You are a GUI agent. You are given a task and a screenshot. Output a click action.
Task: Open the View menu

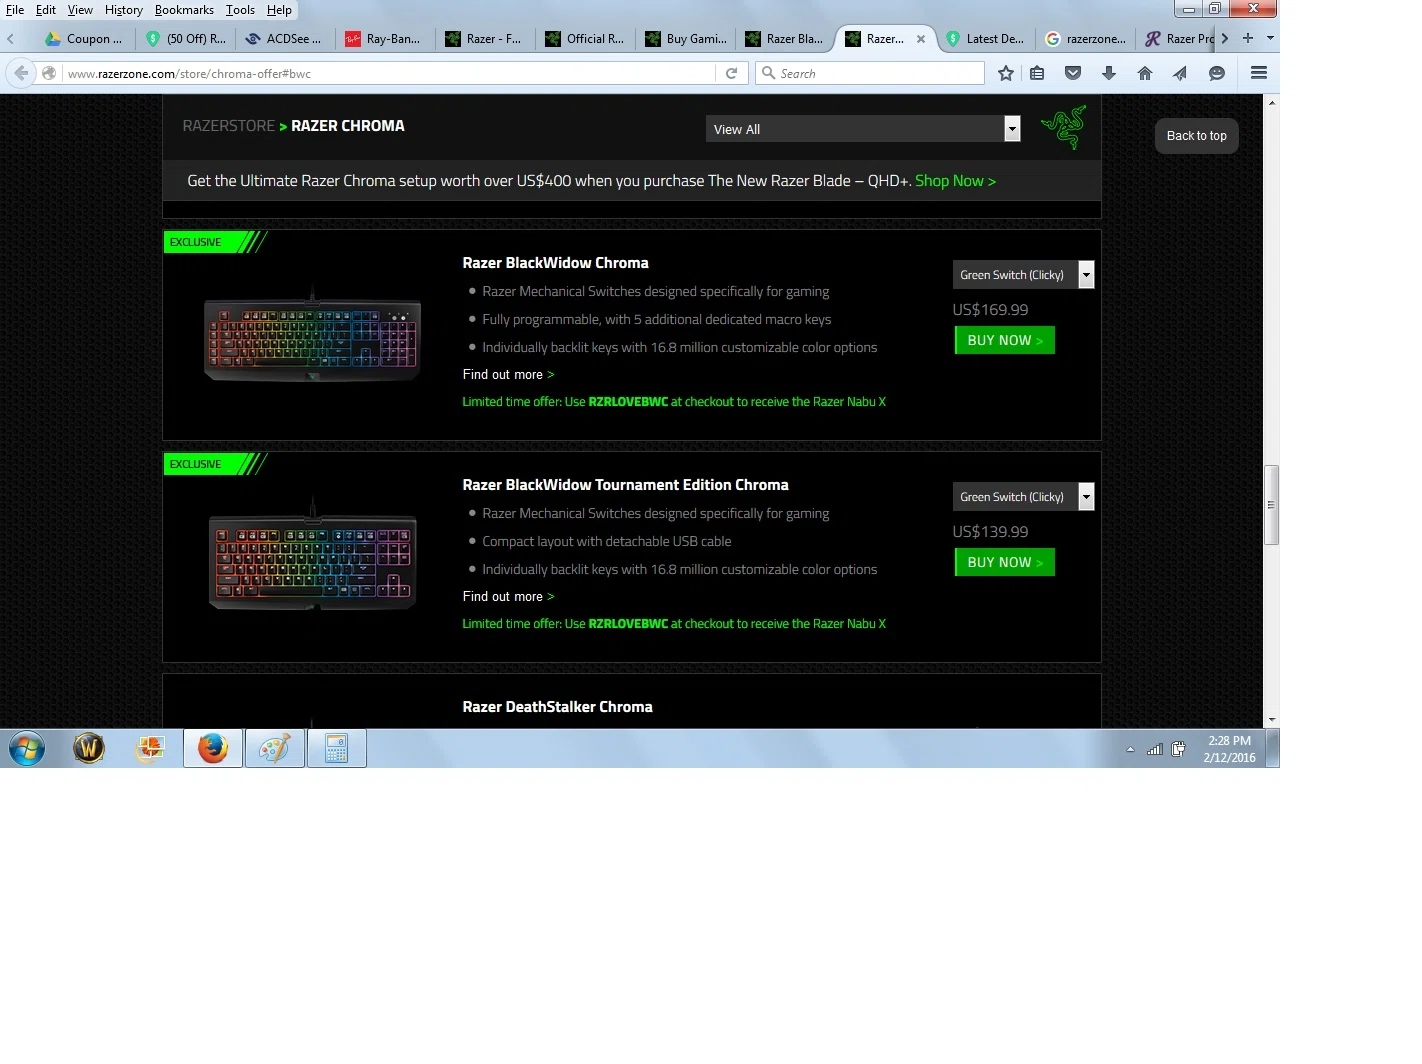(80, 10)
